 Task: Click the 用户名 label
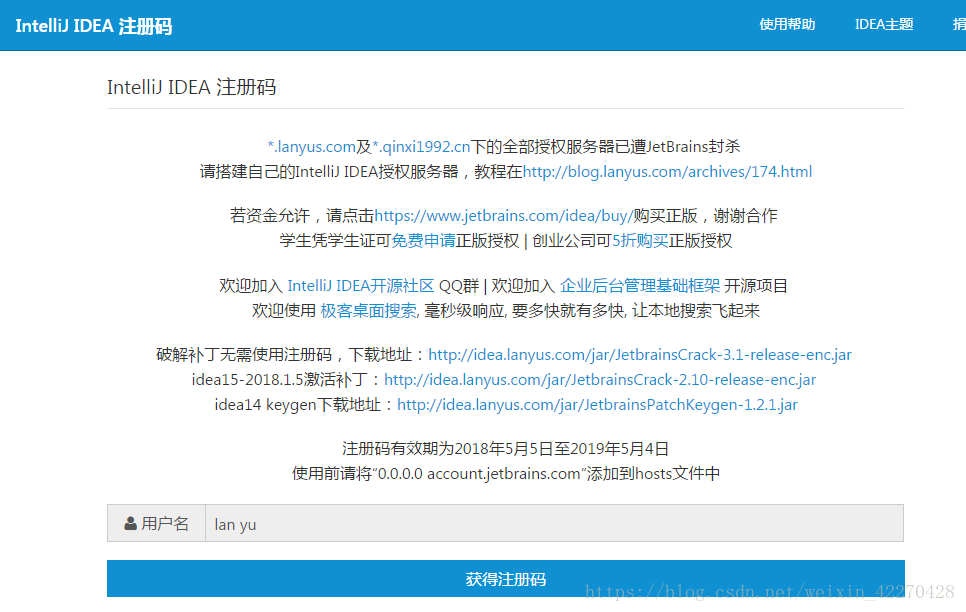(x=164, y=524)
